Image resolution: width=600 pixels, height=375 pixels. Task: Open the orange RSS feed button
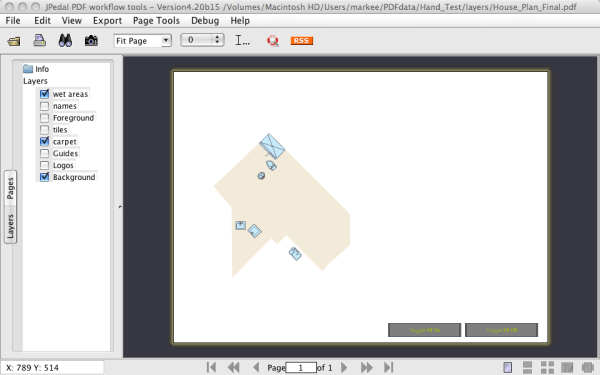[x=302, y=41]
